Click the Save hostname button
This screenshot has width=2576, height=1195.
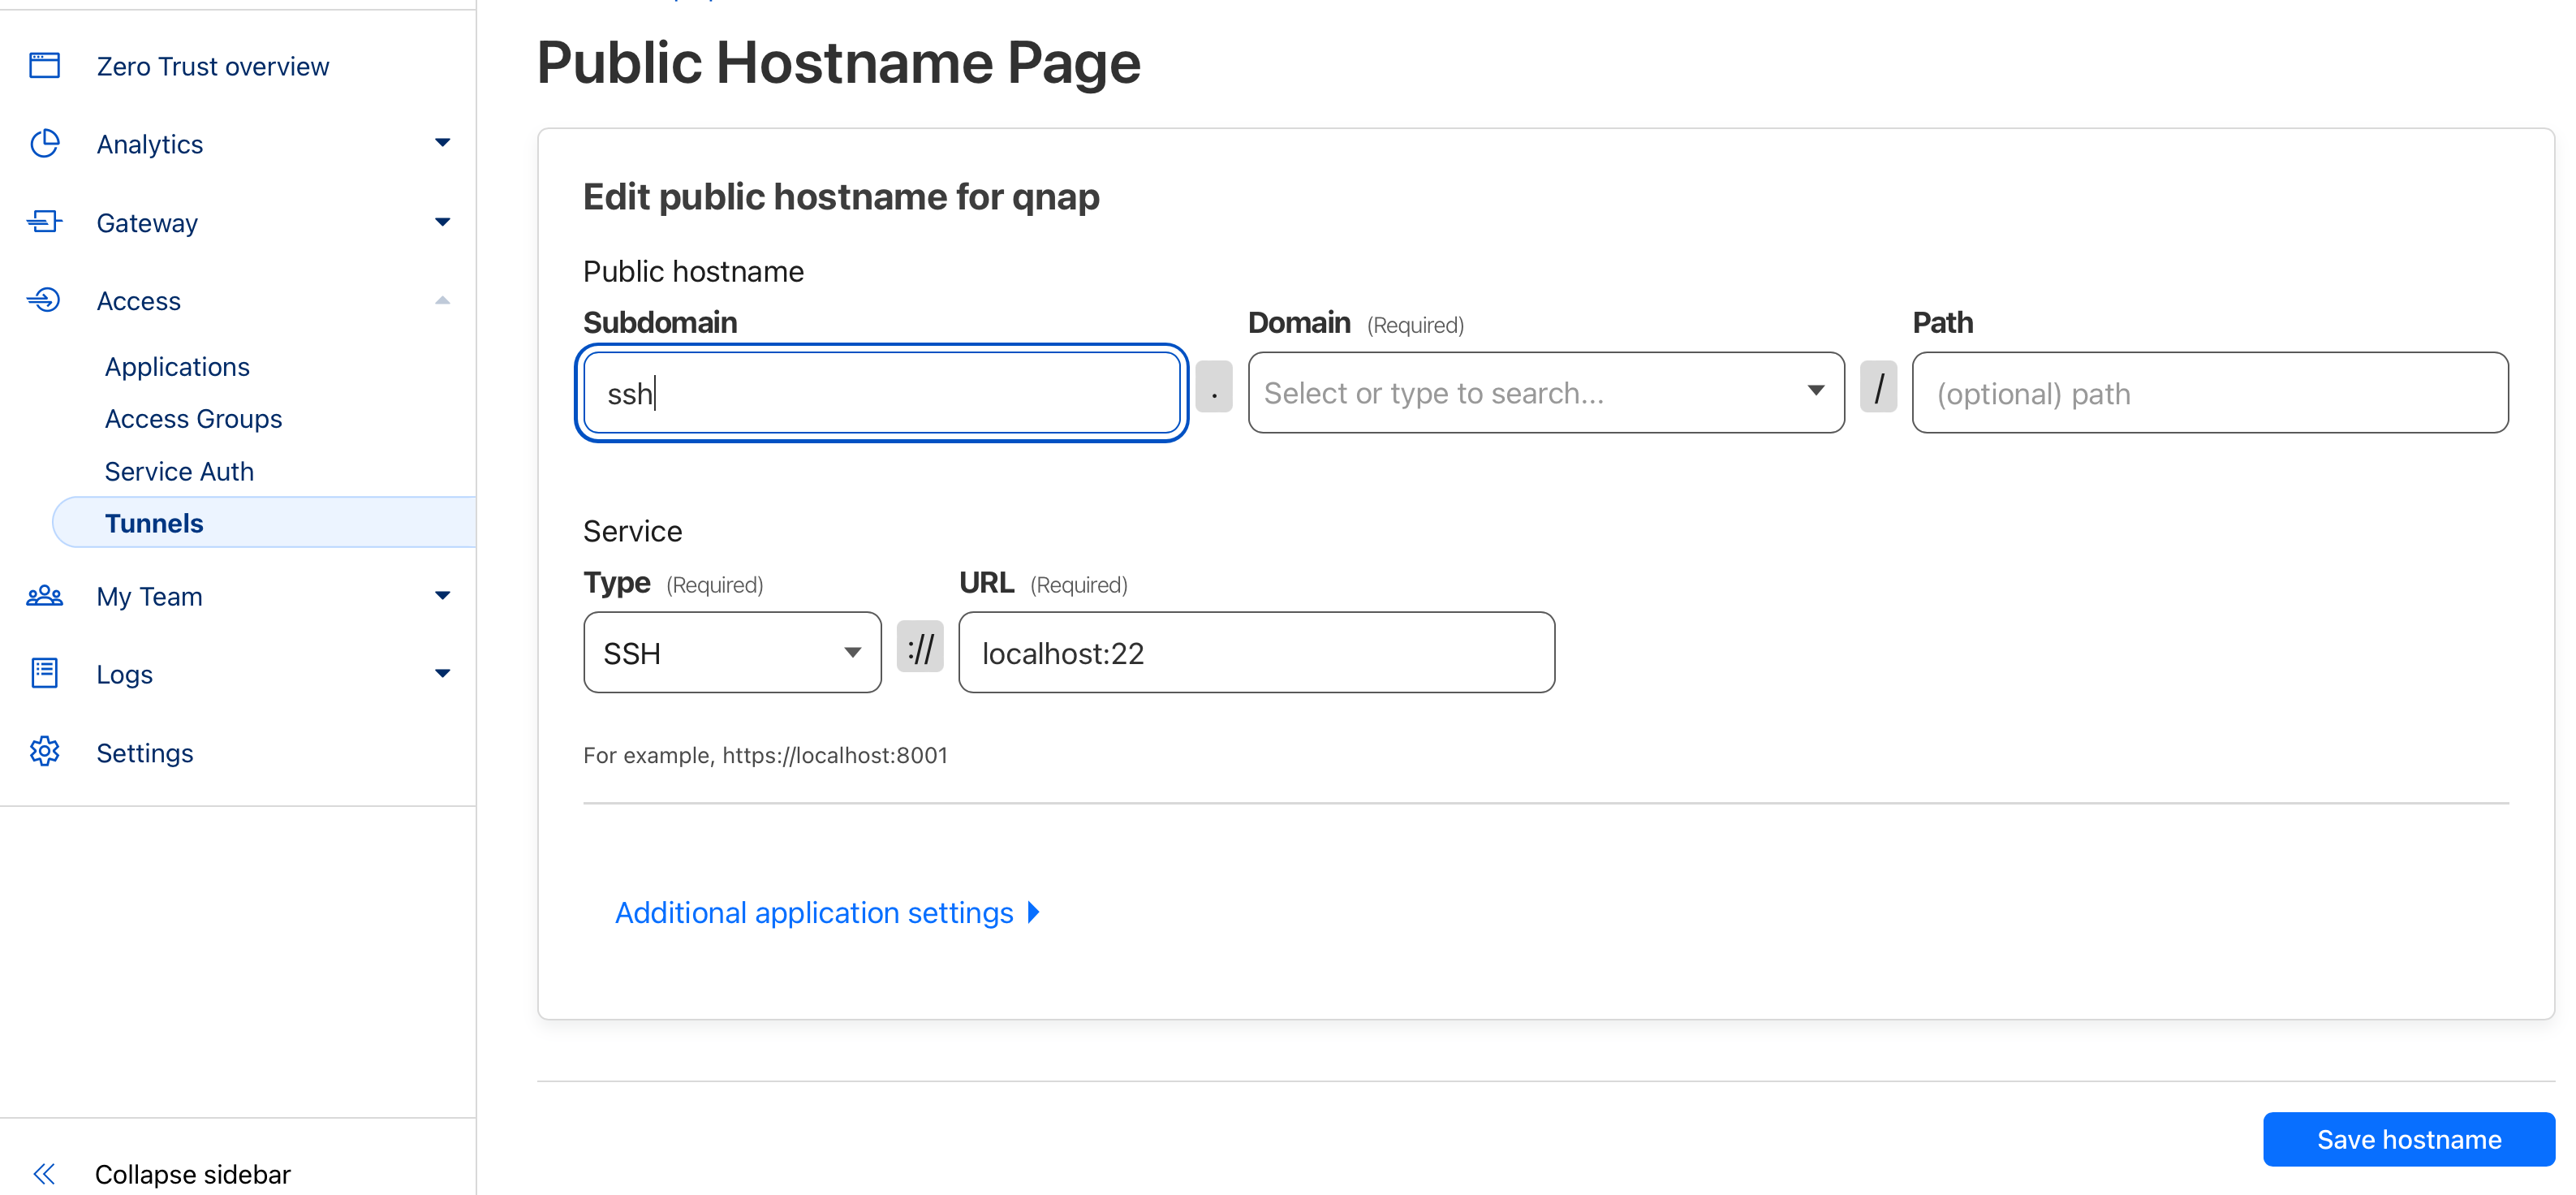[2408, 1139]
